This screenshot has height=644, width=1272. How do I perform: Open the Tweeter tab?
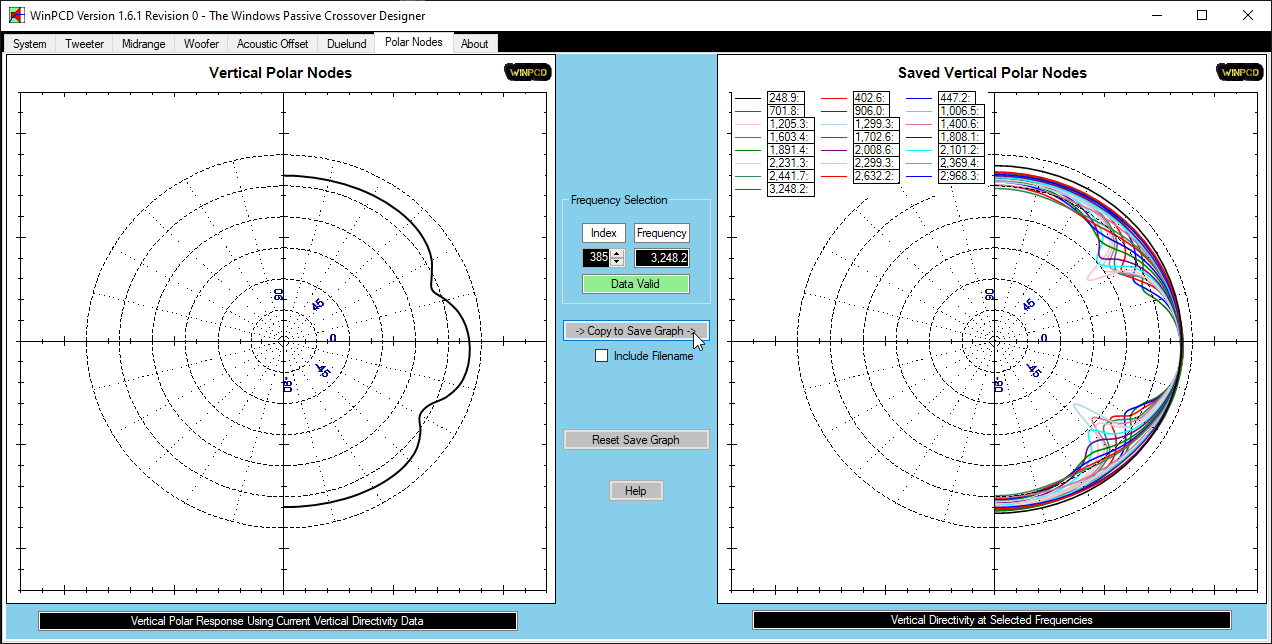(84, 44)
